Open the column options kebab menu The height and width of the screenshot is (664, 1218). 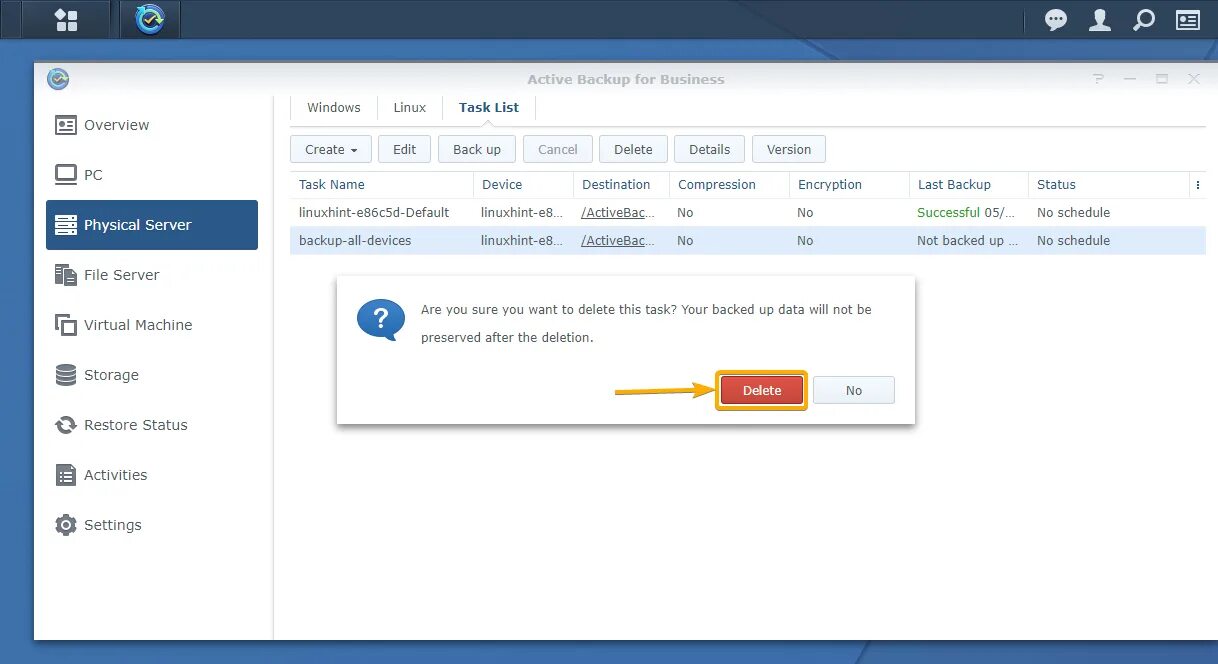[1197, 185]
